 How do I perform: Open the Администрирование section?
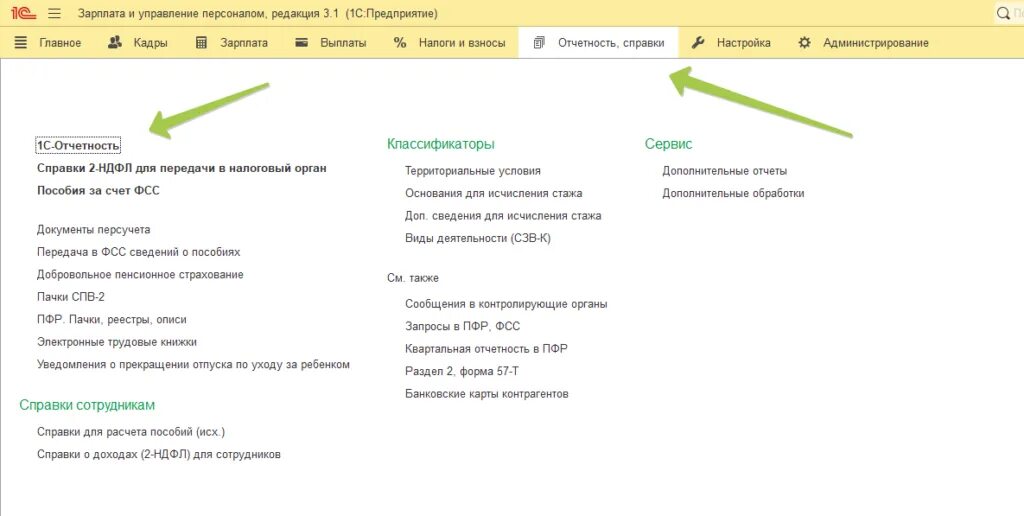point(875,43)
